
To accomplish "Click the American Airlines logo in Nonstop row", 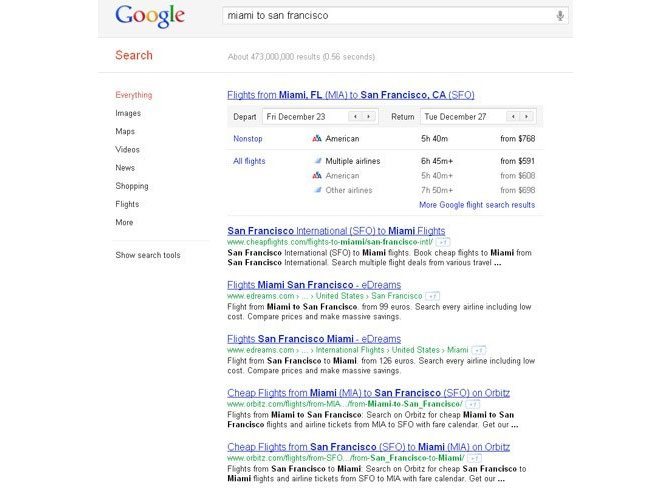I will tap(317, 138).
